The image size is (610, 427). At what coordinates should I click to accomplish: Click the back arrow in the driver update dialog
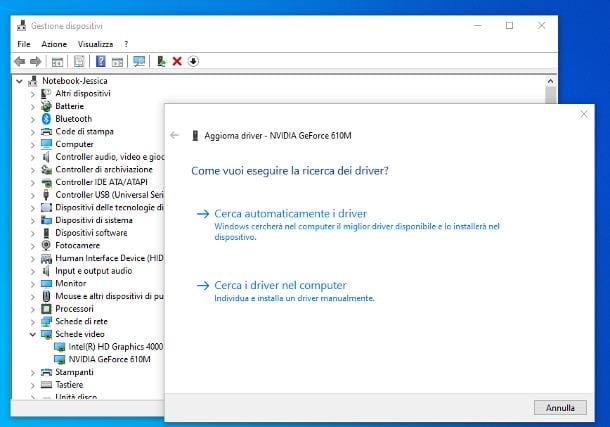(174, 135)
